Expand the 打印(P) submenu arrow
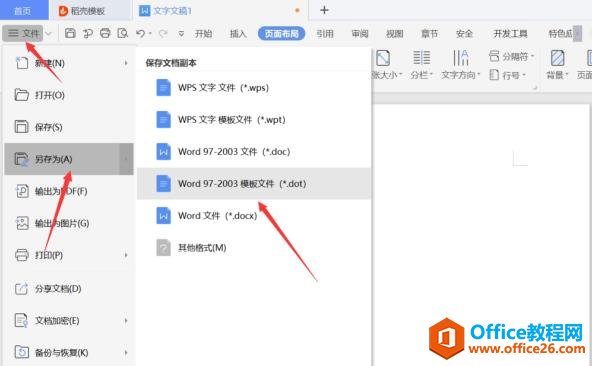592x366 pixels. pyautogui.click(x=126, y=255)
